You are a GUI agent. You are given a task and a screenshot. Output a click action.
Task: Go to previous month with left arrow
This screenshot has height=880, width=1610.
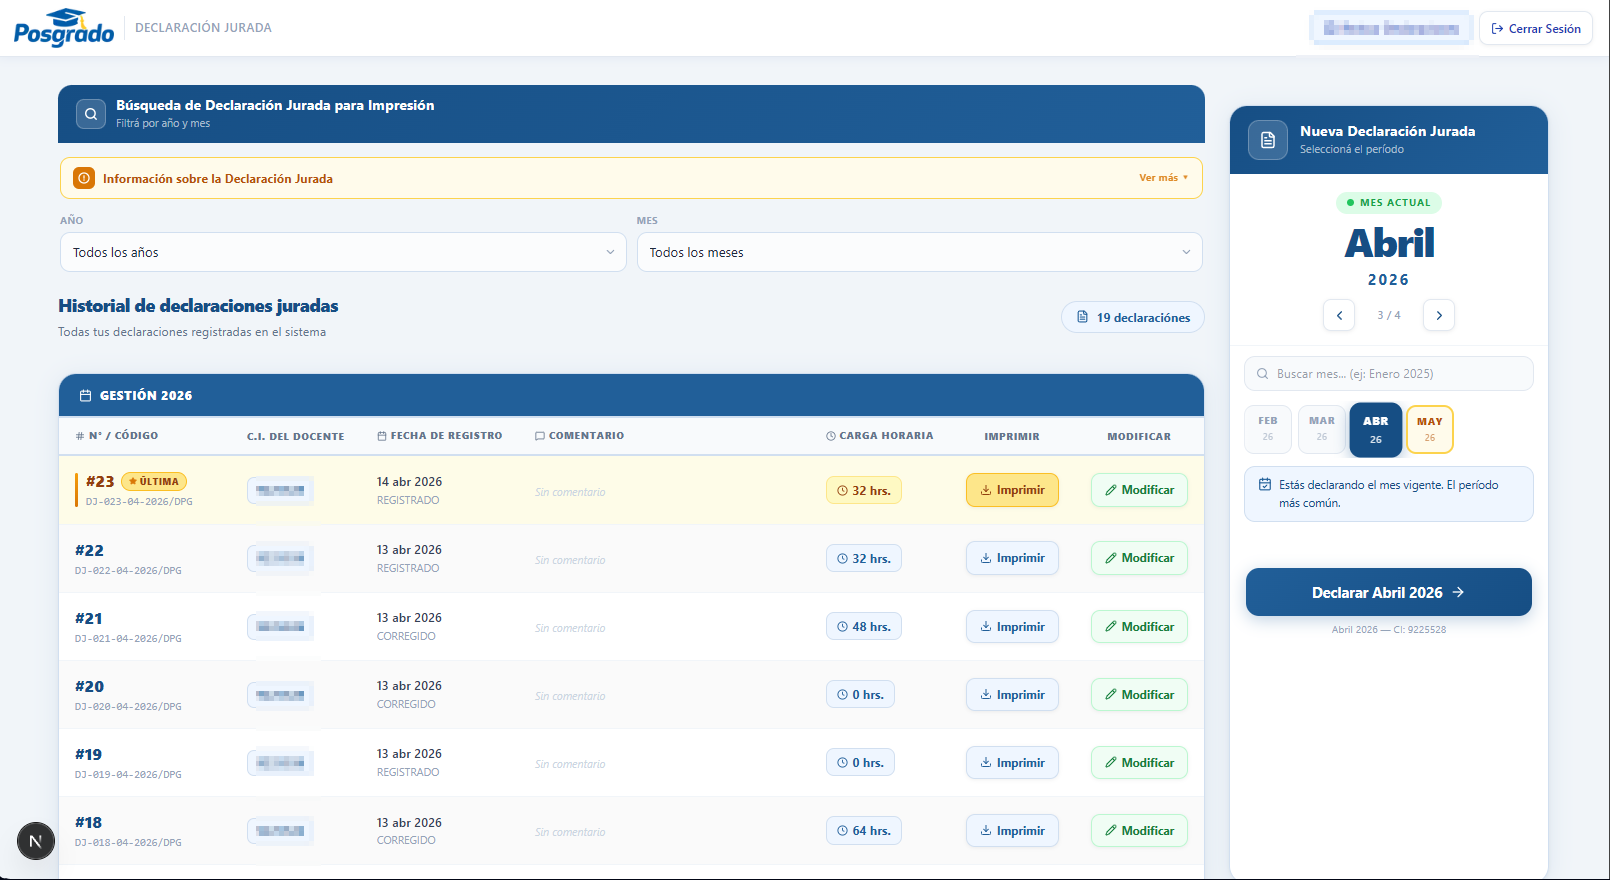1339,315
